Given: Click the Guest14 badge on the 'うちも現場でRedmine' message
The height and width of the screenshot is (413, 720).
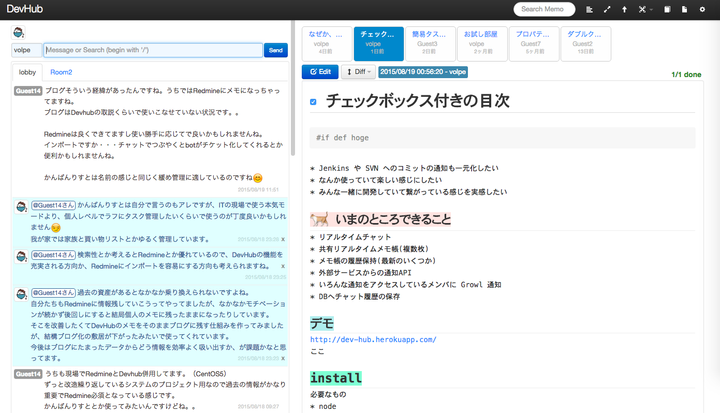Looking at the screenshot, I should click(28, 374).
